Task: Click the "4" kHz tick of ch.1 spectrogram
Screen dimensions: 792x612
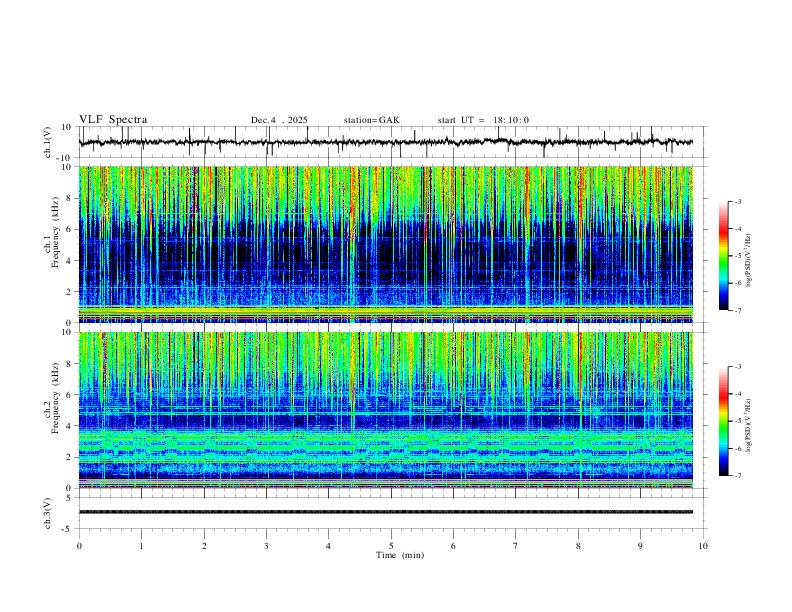Action: [x=69, y=261]
